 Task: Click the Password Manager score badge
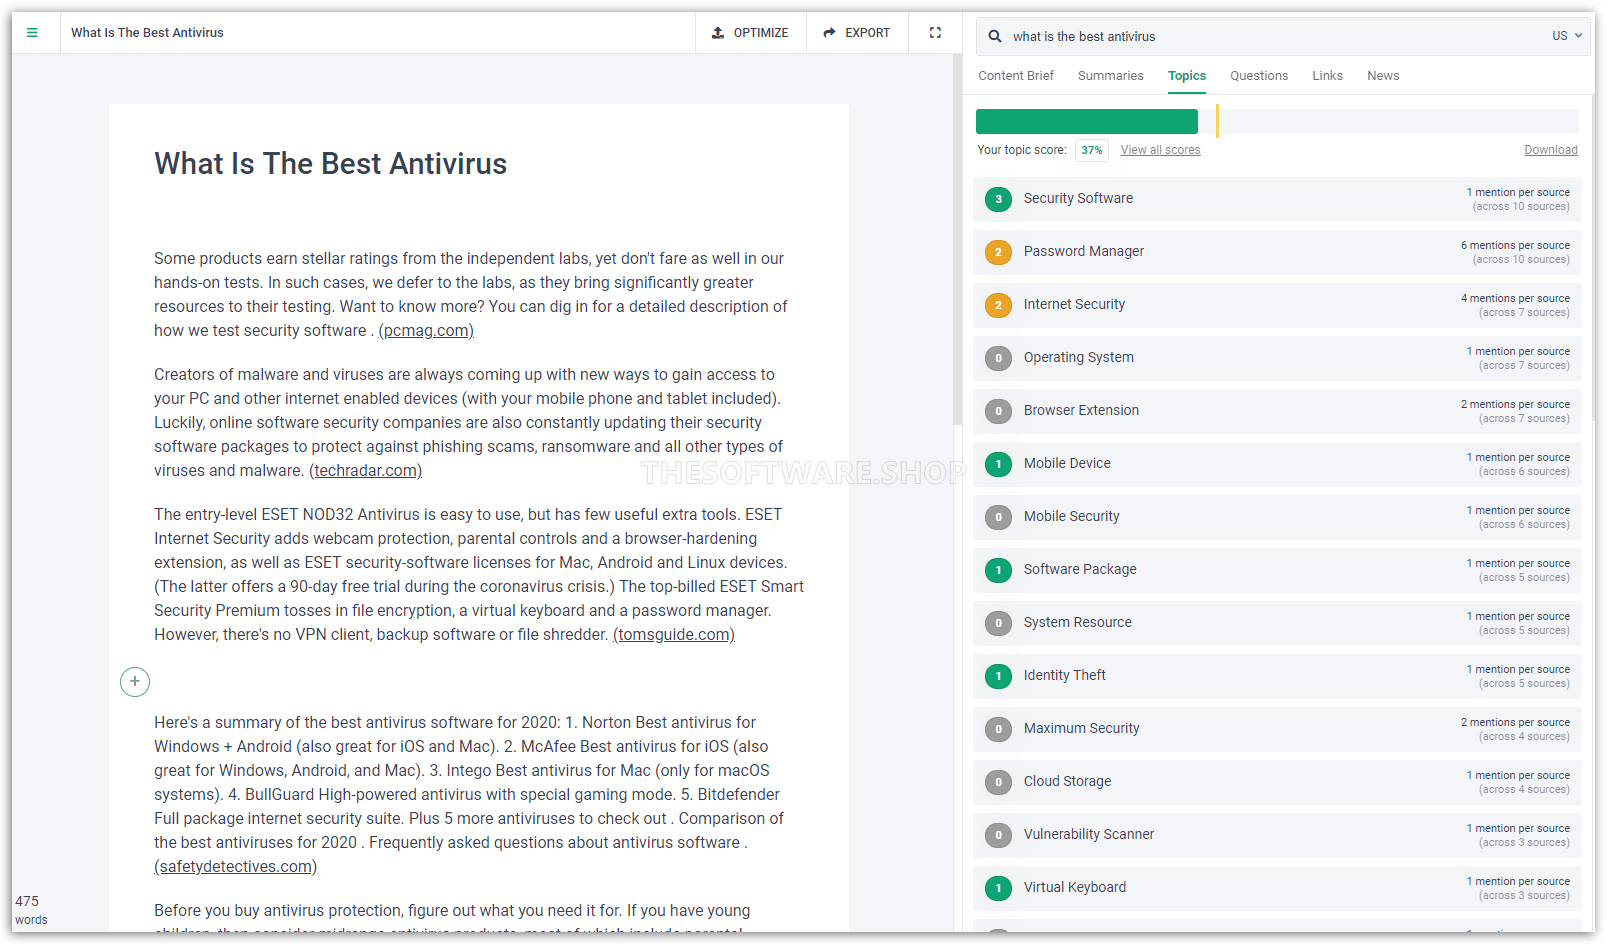[x=998, y=252]
